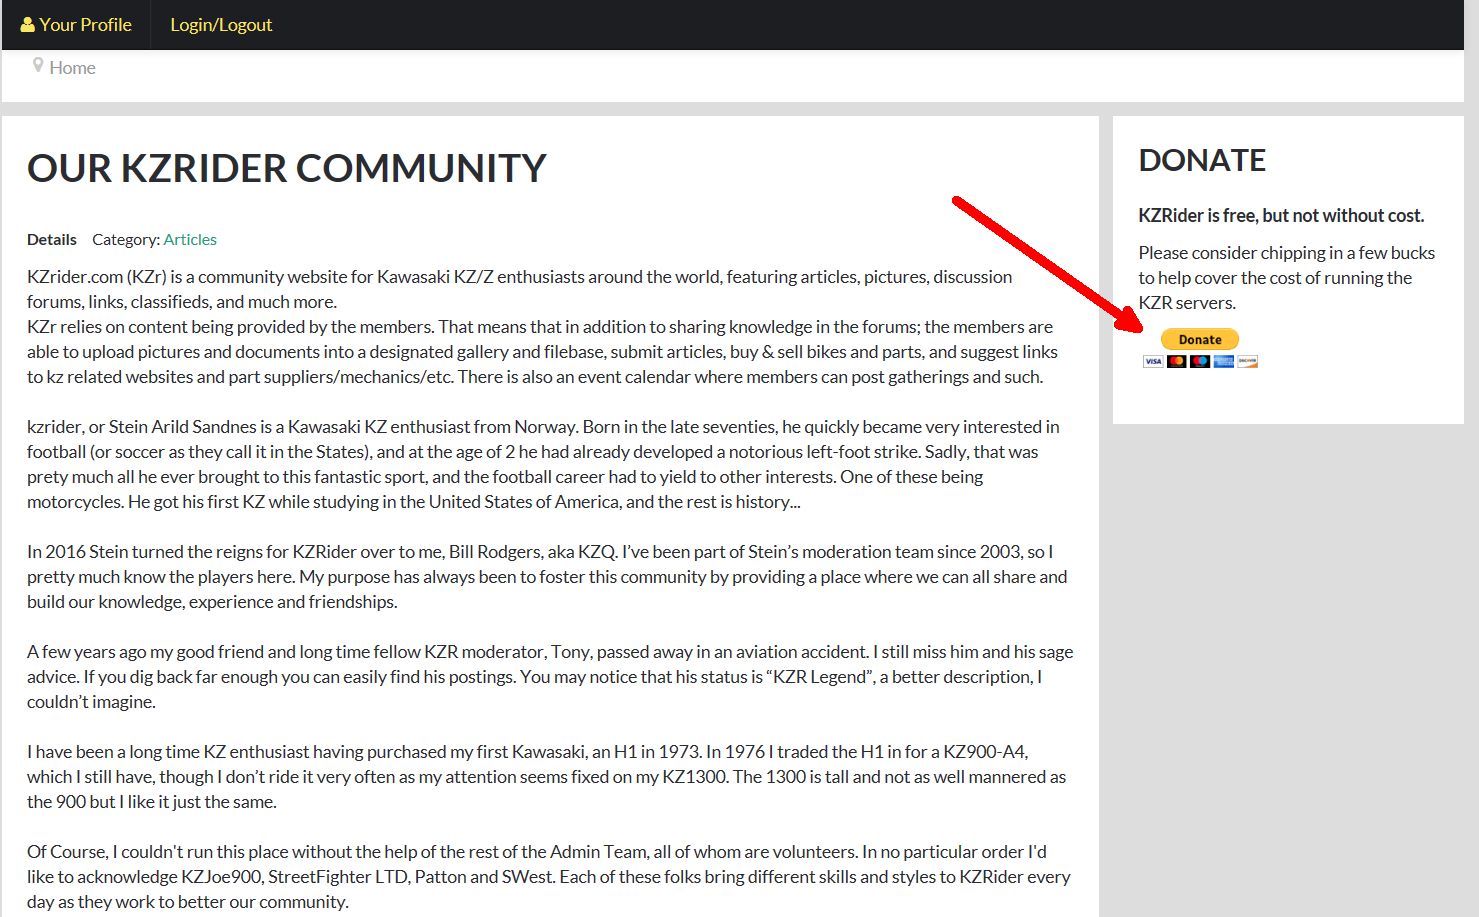Viewport: 1479px width, 917px height.
Task: Click the paragraph beginning "kzrider, or Stein Arild Sandnes"
Action: (543, 464)
